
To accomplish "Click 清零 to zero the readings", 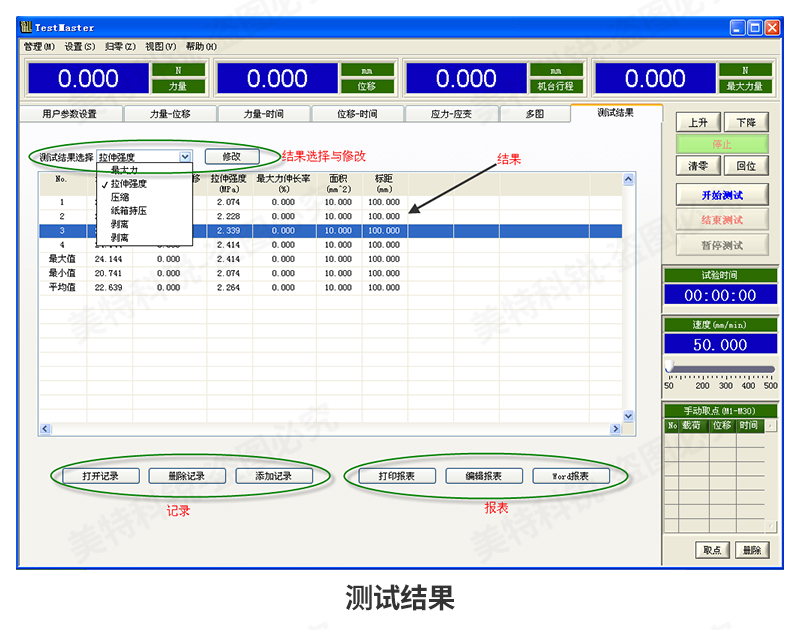I will 699,165.
